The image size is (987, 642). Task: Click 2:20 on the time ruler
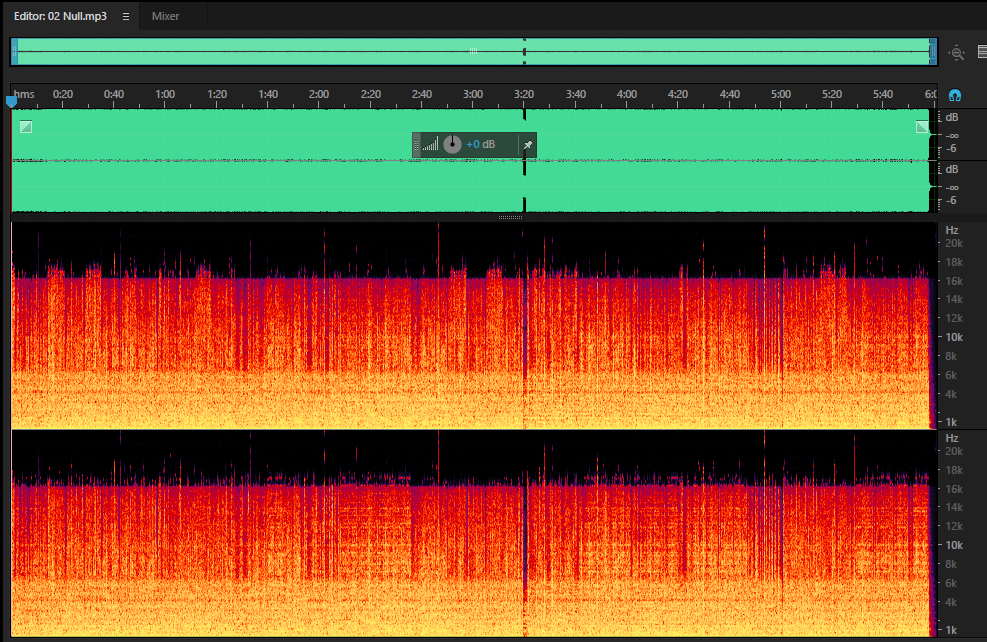[x=371, y=94]
